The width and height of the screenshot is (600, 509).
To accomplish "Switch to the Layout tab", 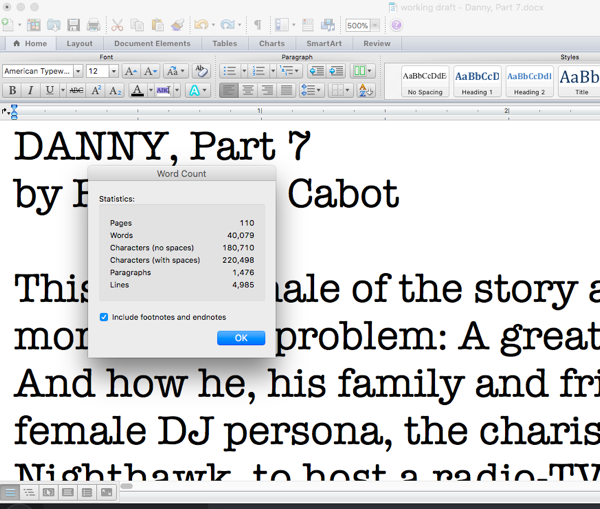I will [79, 44].
